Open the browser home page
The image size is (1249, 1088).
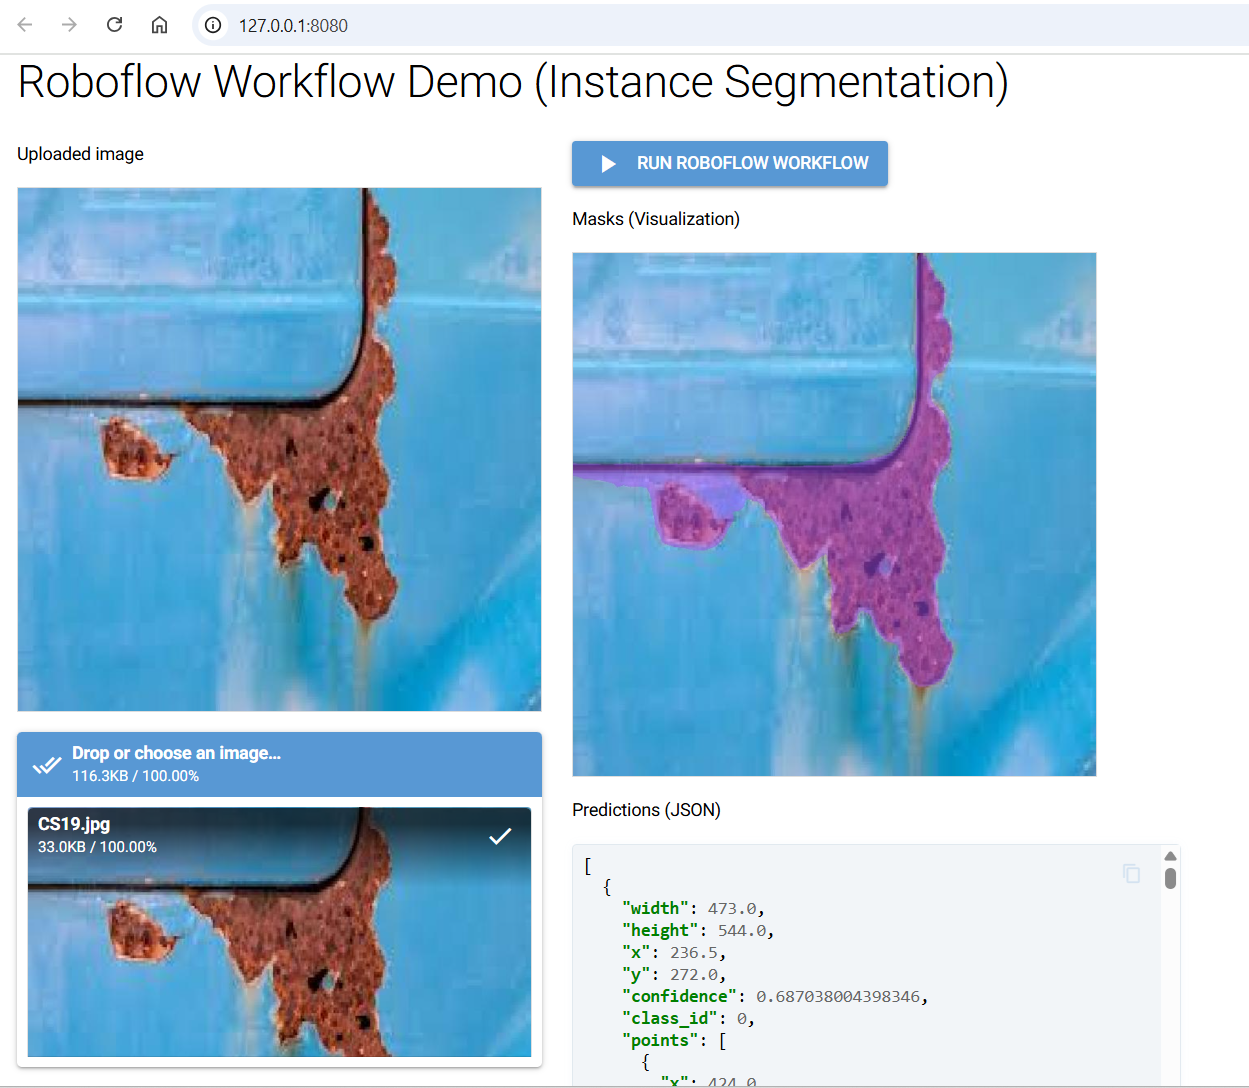(x=159, y=25)
